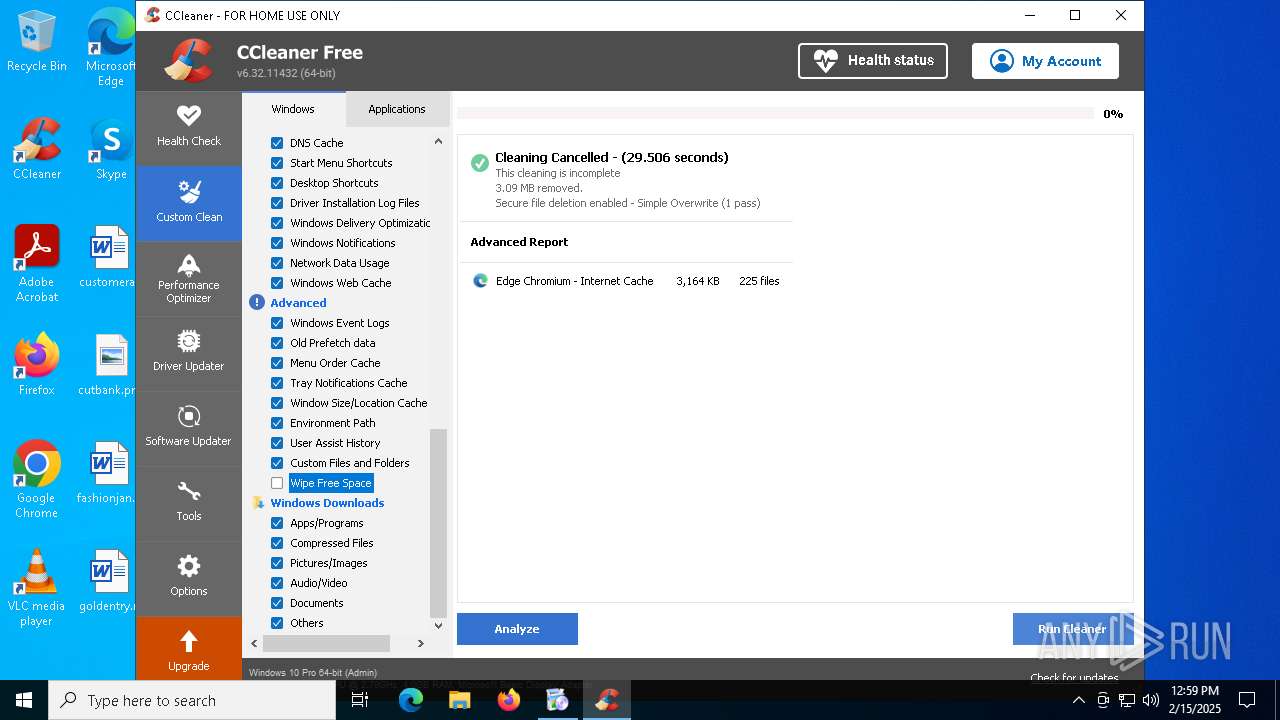The width and height of the screenshot is (1280, 720).
Task: Uncheck Windows Event Logs option
Action: (277, 323)
